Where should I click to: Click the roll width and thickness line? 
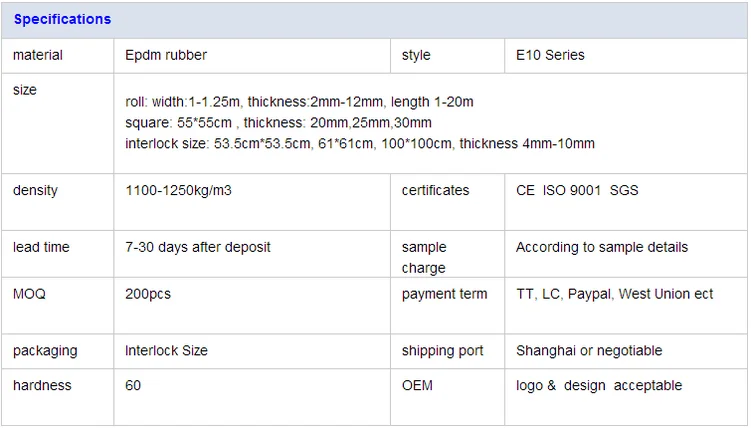tap(299, 101)
